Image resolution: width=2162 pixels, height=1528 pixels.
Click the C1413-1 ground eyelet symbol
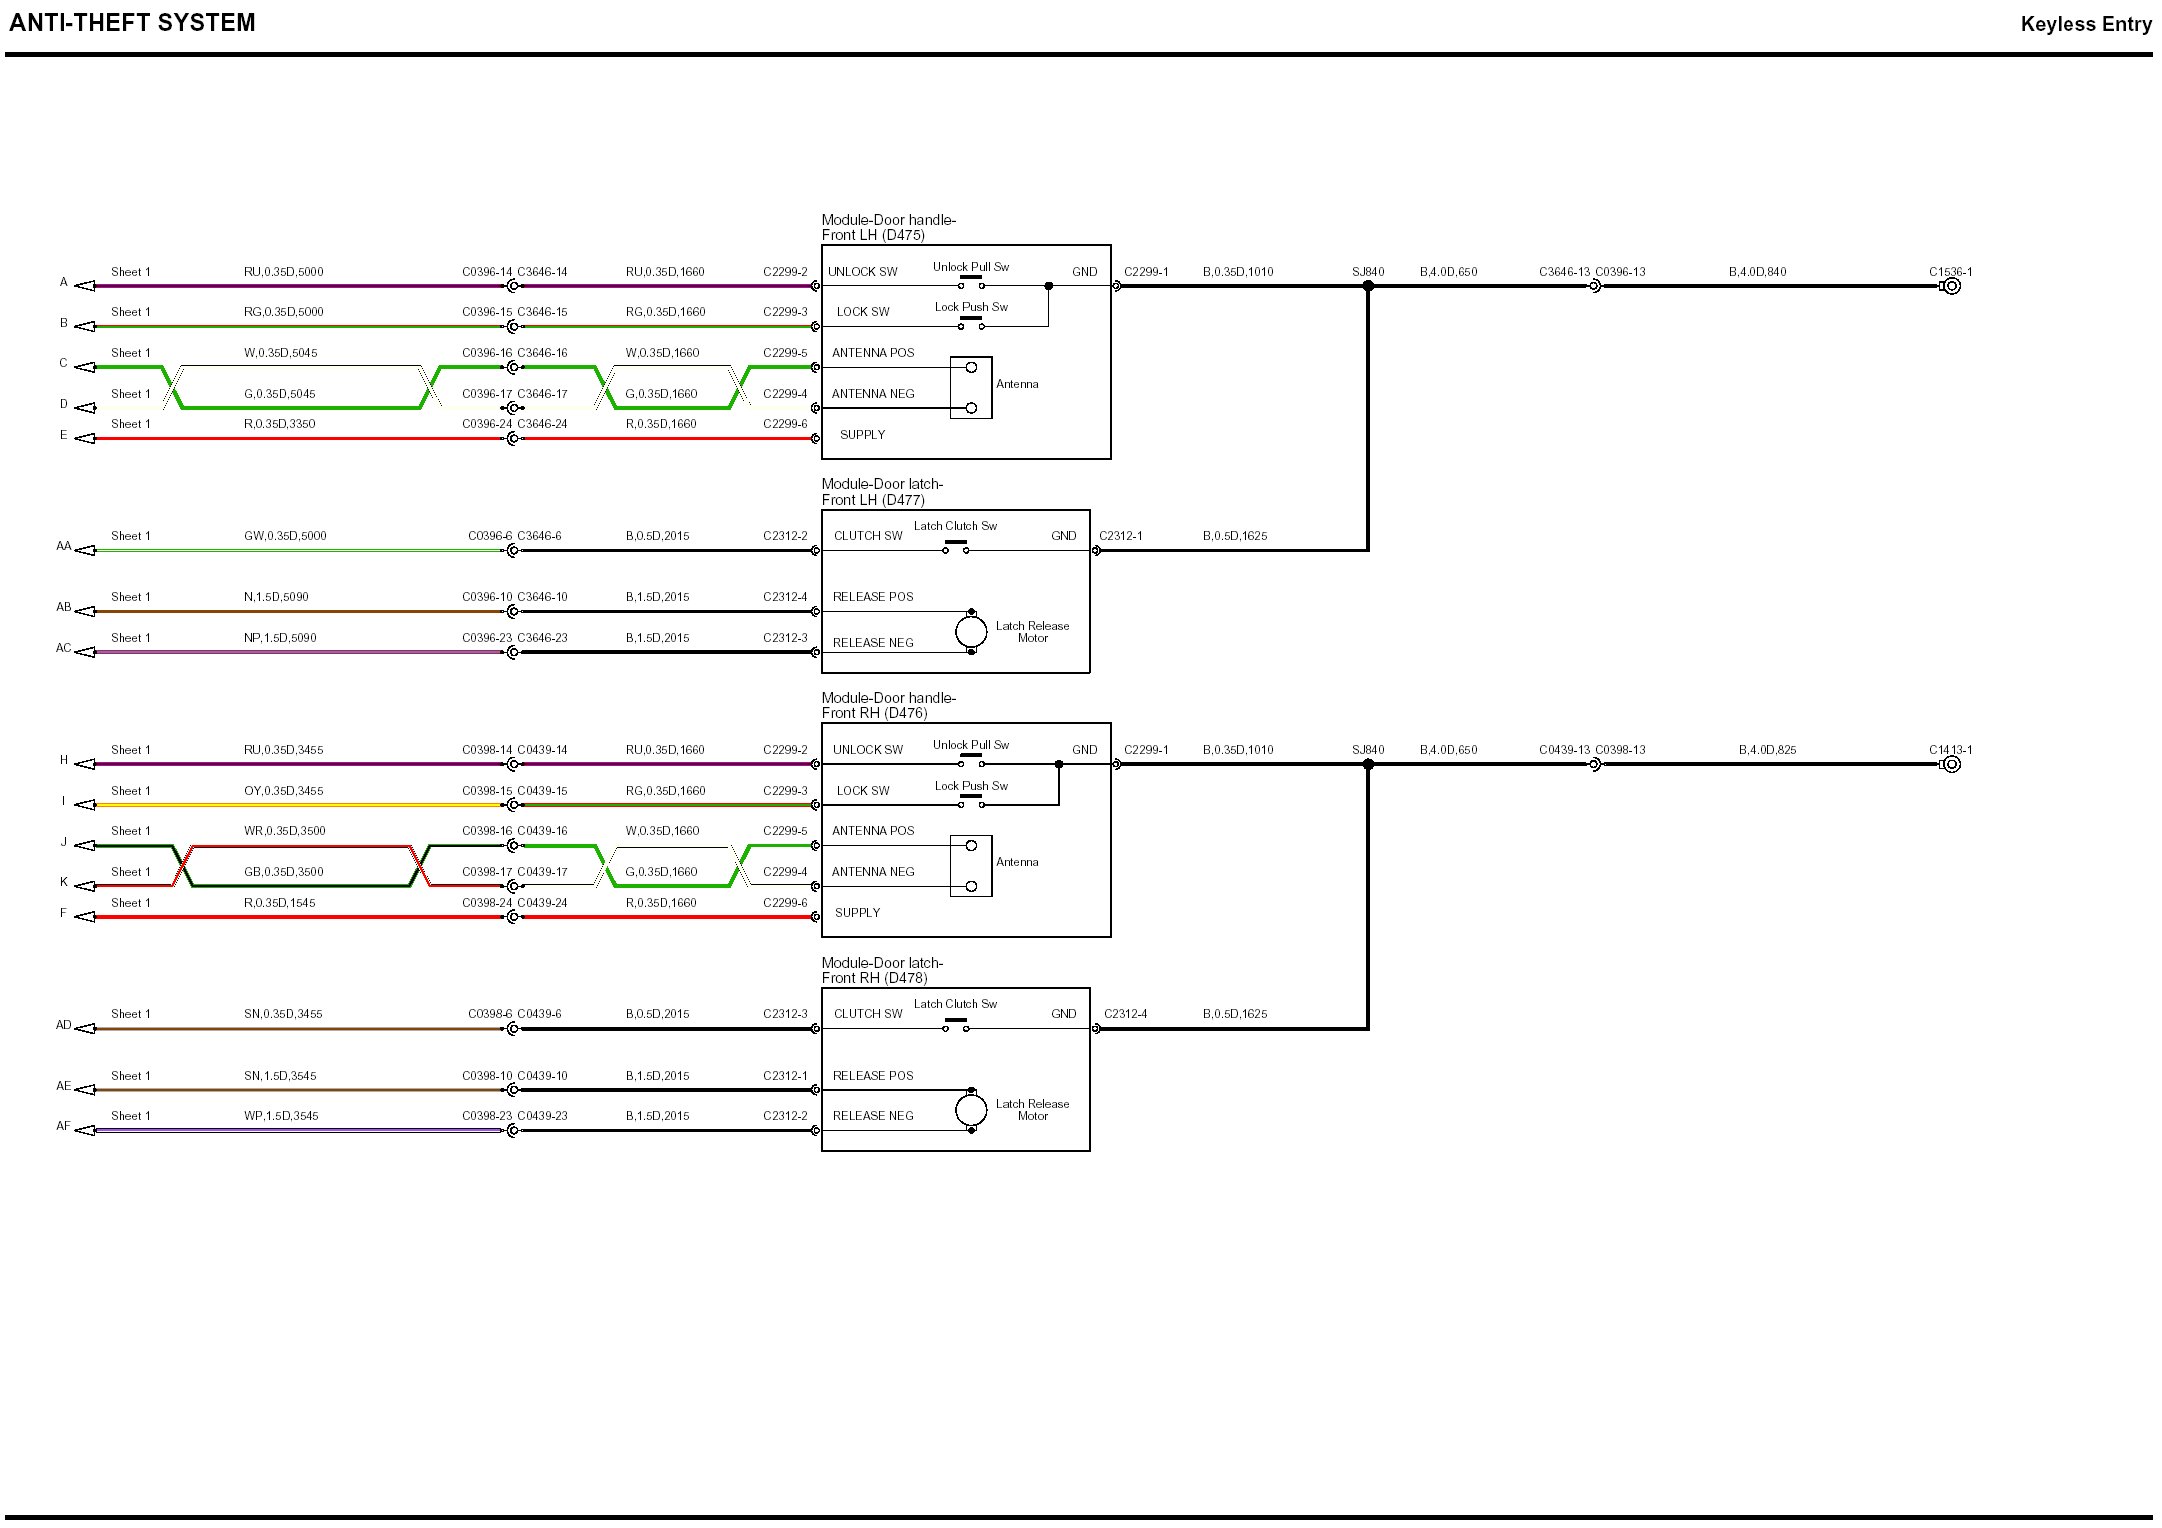pos(1951,764)
